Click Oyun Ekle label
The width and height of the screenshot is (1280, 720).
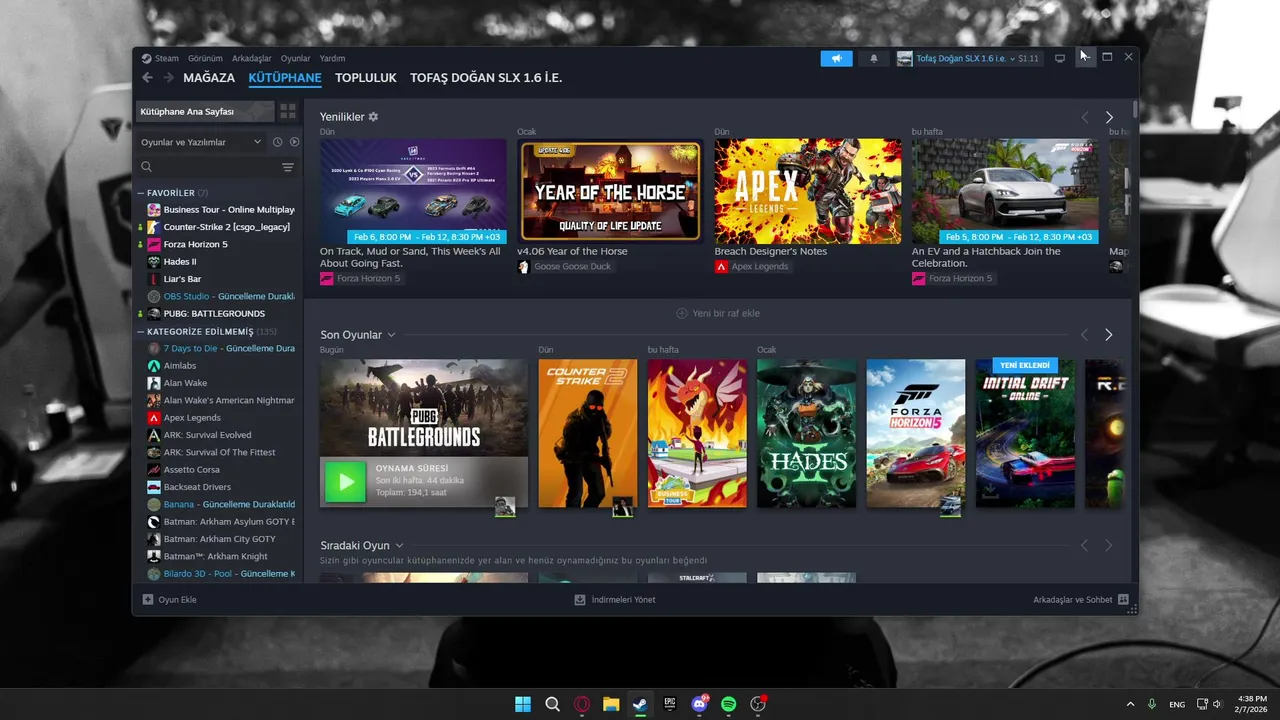pos(178,600)
